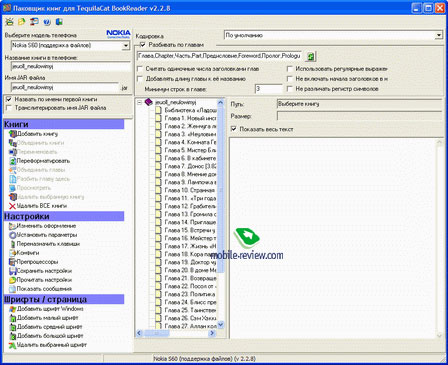
Task: Uncheck Назвать по имени первой книги
Action: [x=9, y=99]
